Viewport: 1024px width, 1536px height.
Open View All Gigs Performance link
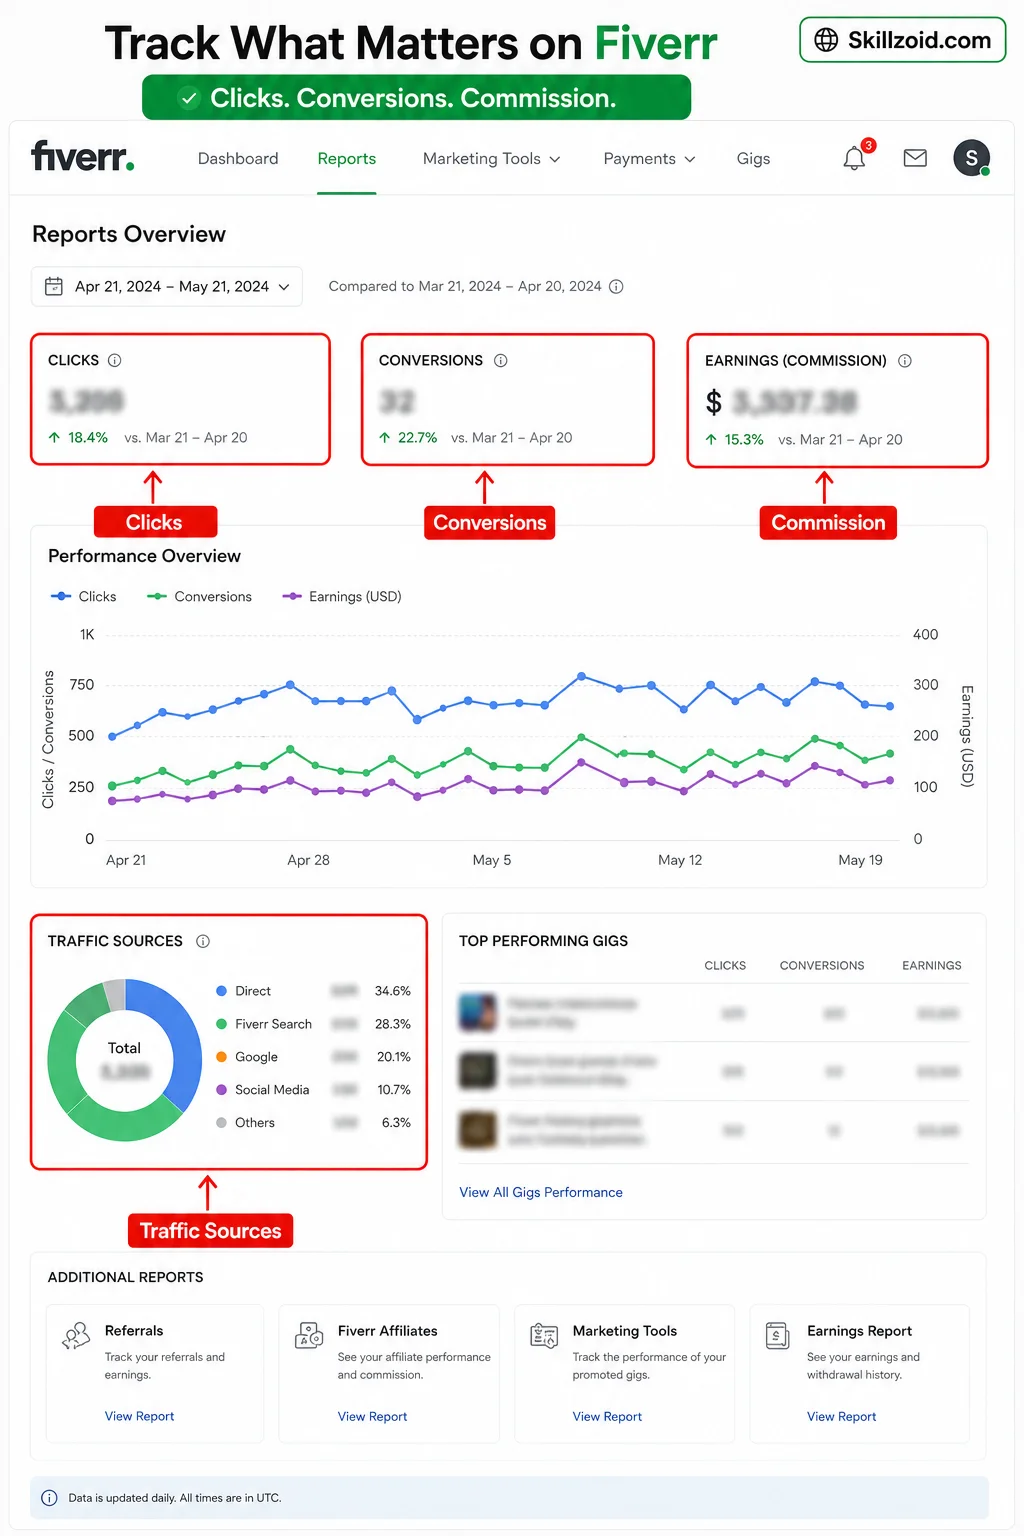(541, 1192)
